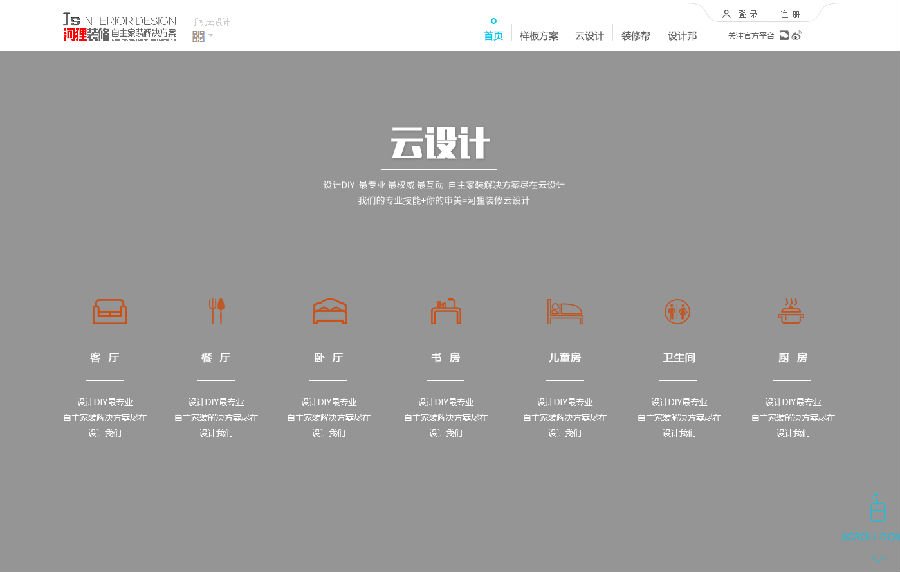Select the 客厅 category label
The height and width of the screenshot is (572, 900).
104,357
